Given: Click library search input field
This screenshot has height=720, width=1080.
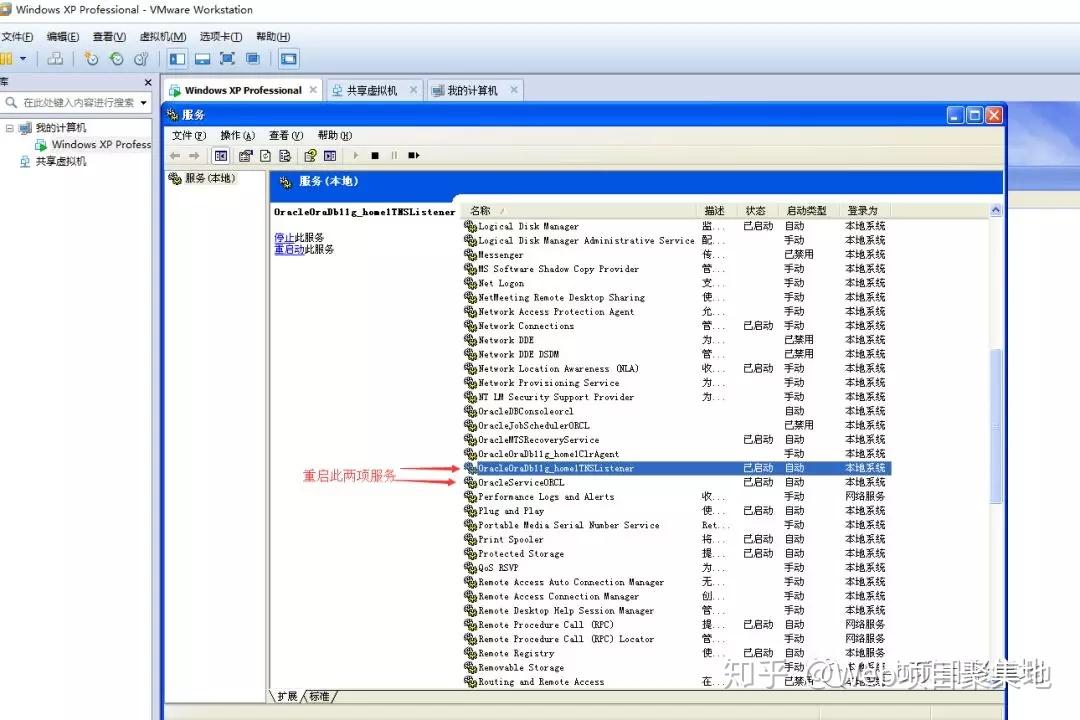Looking at the screenshot, I should pos(79,103).
